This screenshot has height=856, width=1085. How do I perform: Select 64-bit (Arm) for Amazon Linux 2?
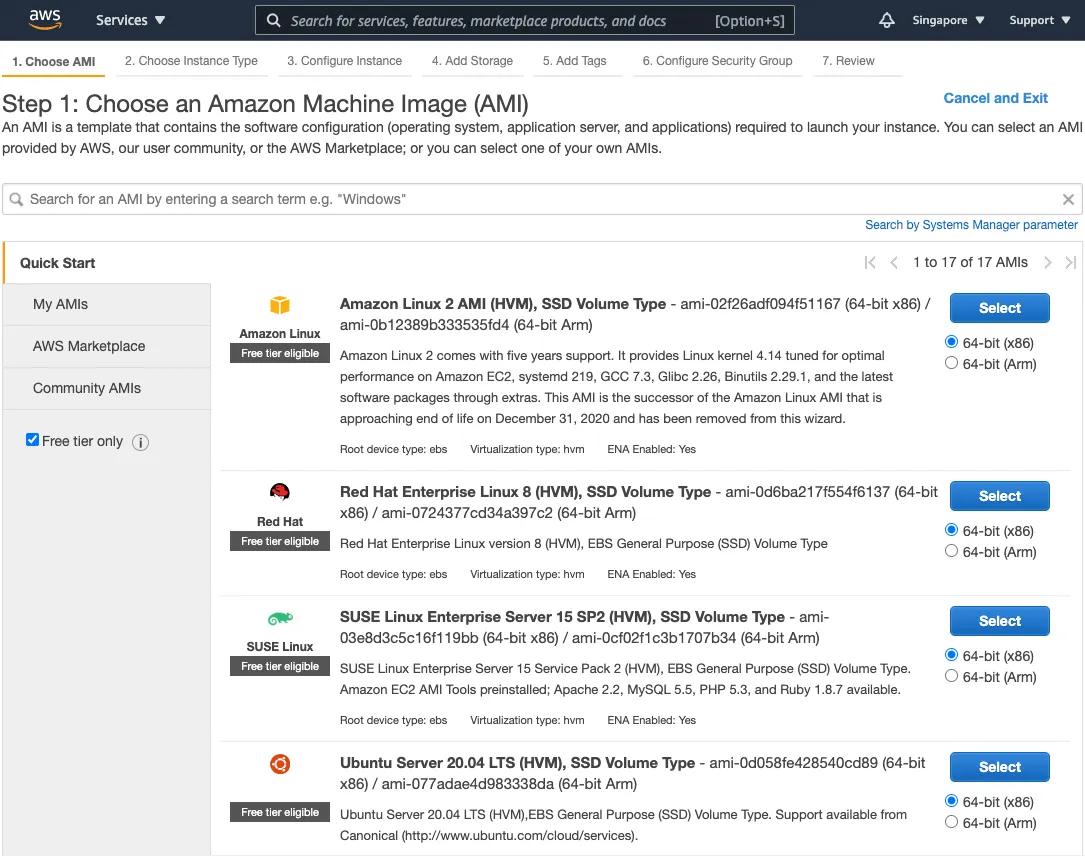951,363
